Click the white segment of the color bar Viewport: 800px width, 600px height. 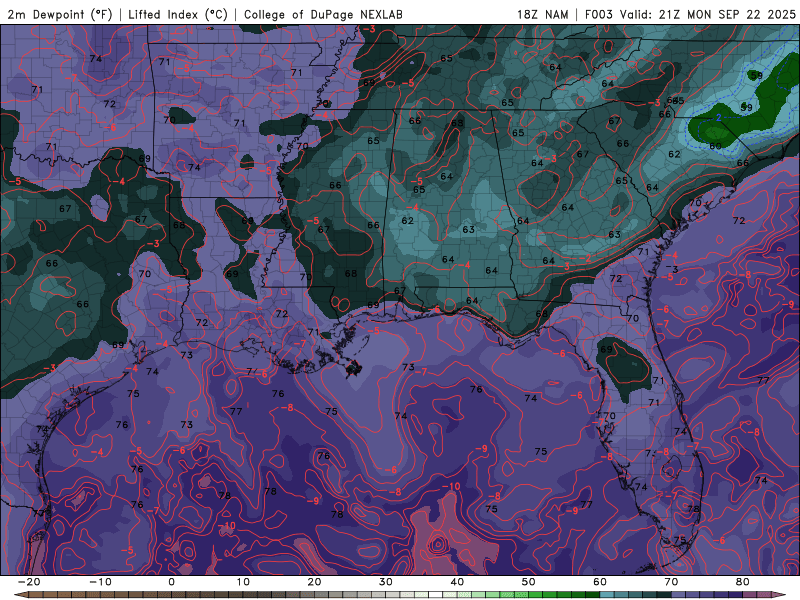[x=435, y=595]
